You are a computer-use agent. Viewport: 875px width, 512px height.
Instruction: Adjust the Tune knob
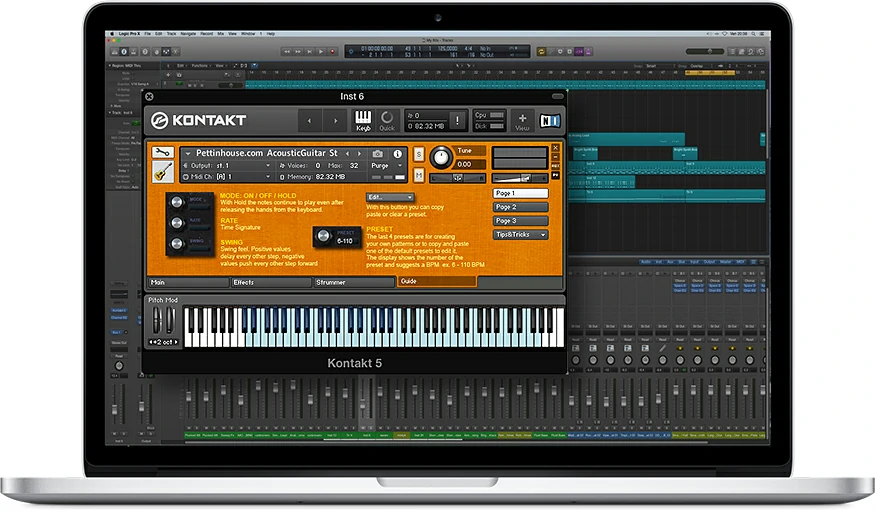440,157
